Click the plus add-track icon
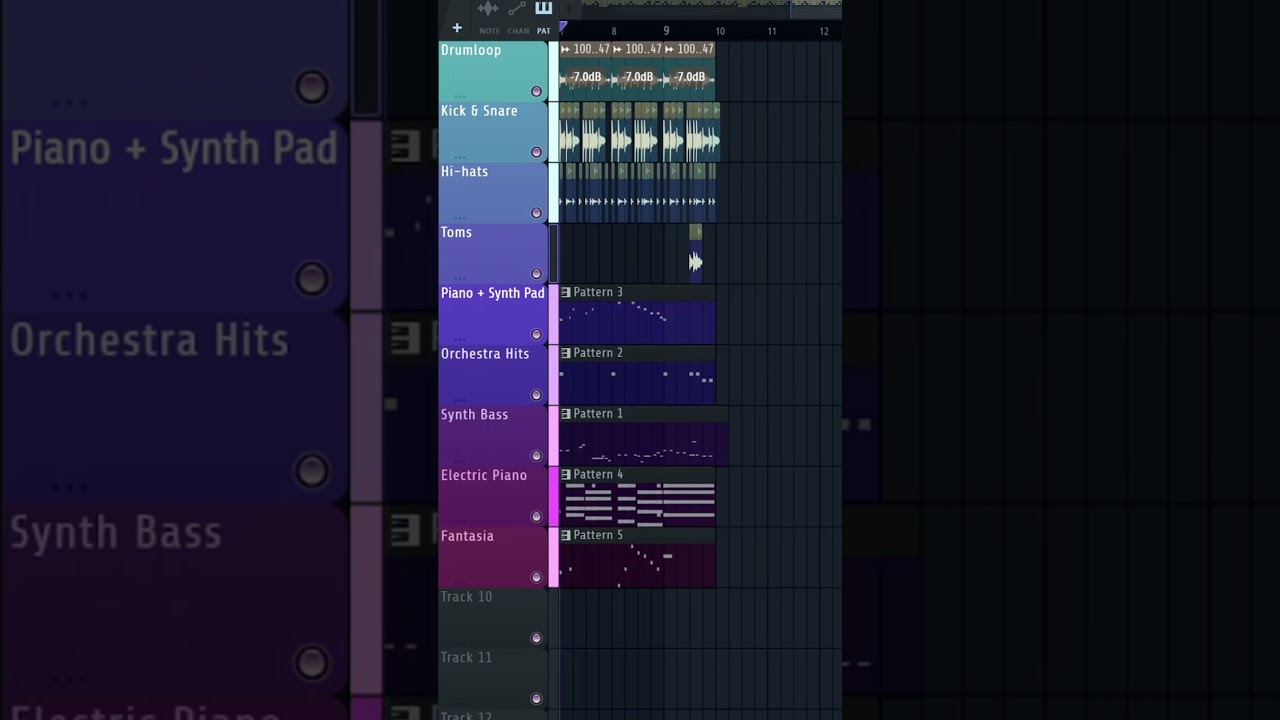1280x720 pixels. click(x=457, y=28)
